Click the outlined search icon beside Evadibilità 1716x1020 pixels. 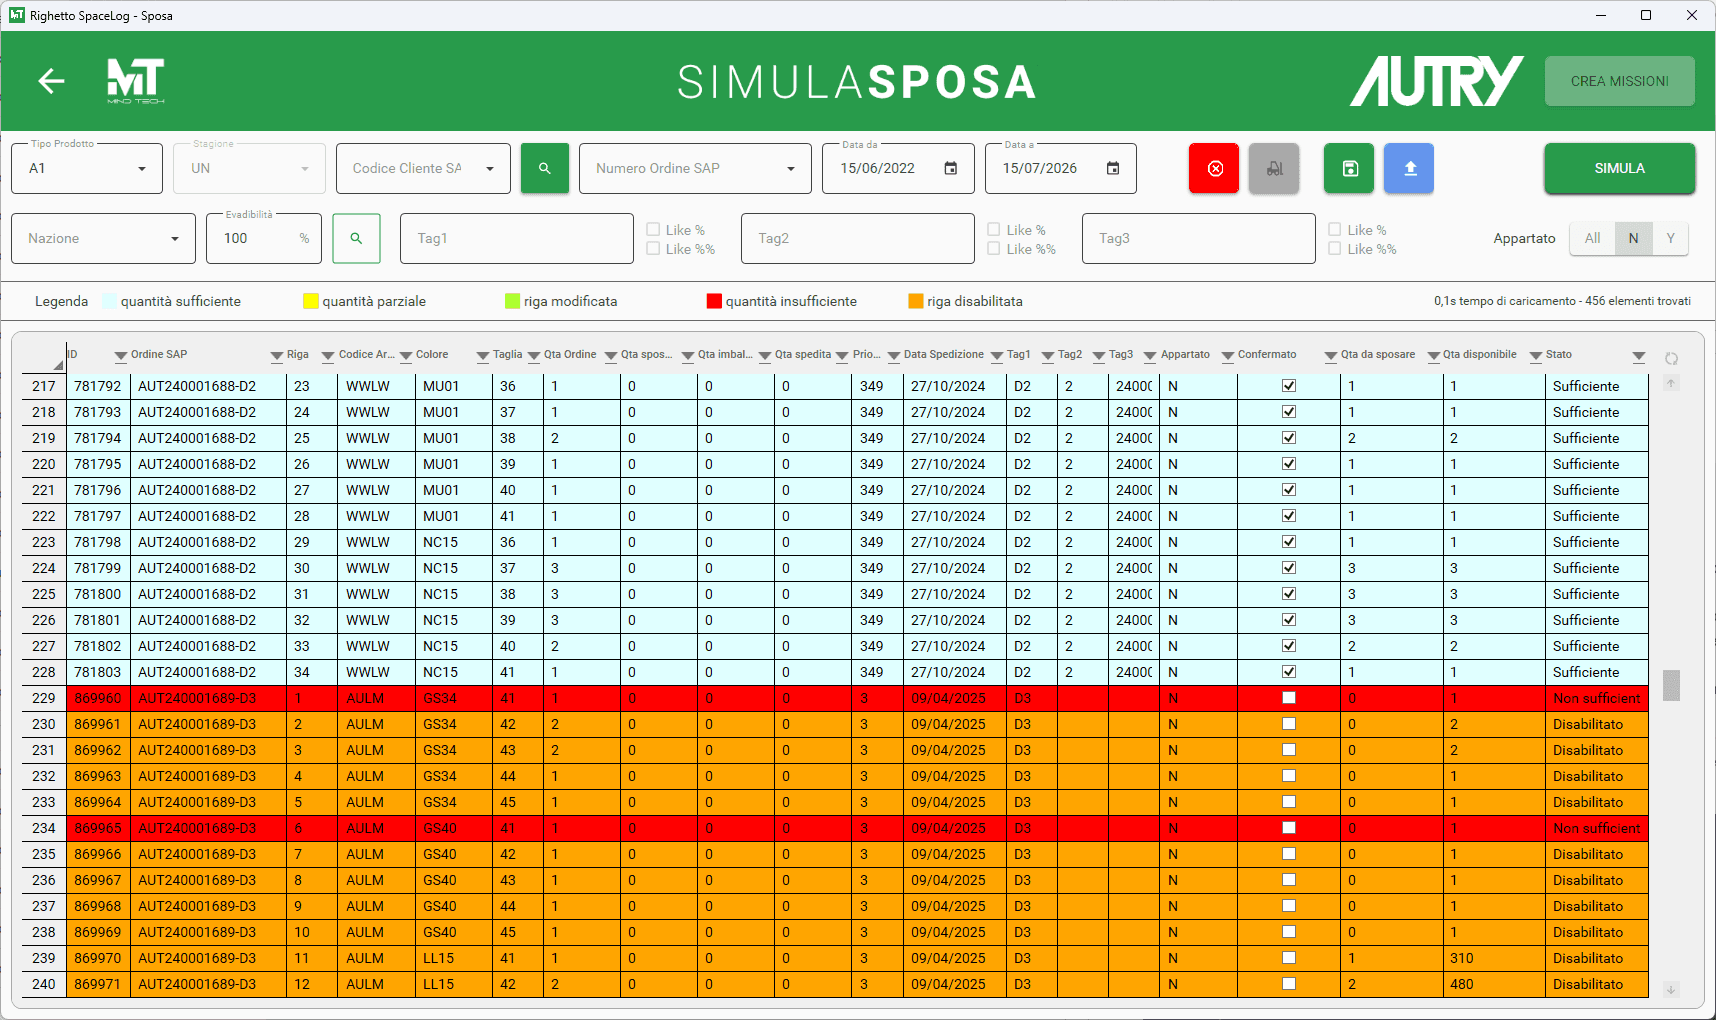coord(356,238)
